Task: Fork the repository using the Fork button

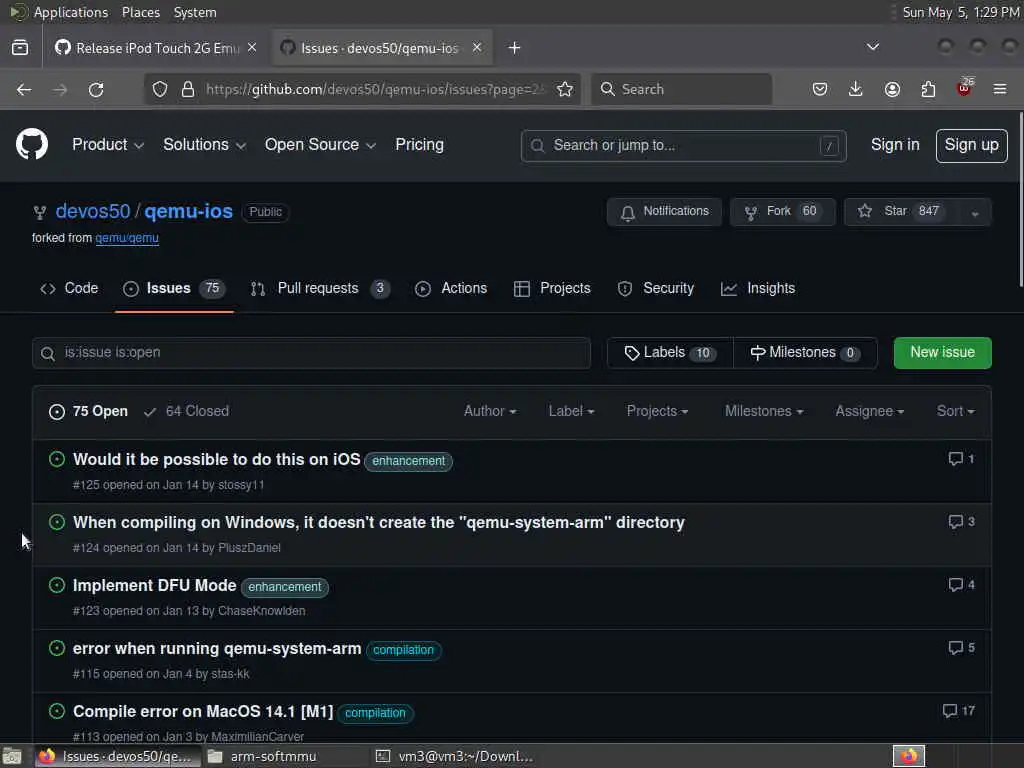Action: click(x=782, y=212)
